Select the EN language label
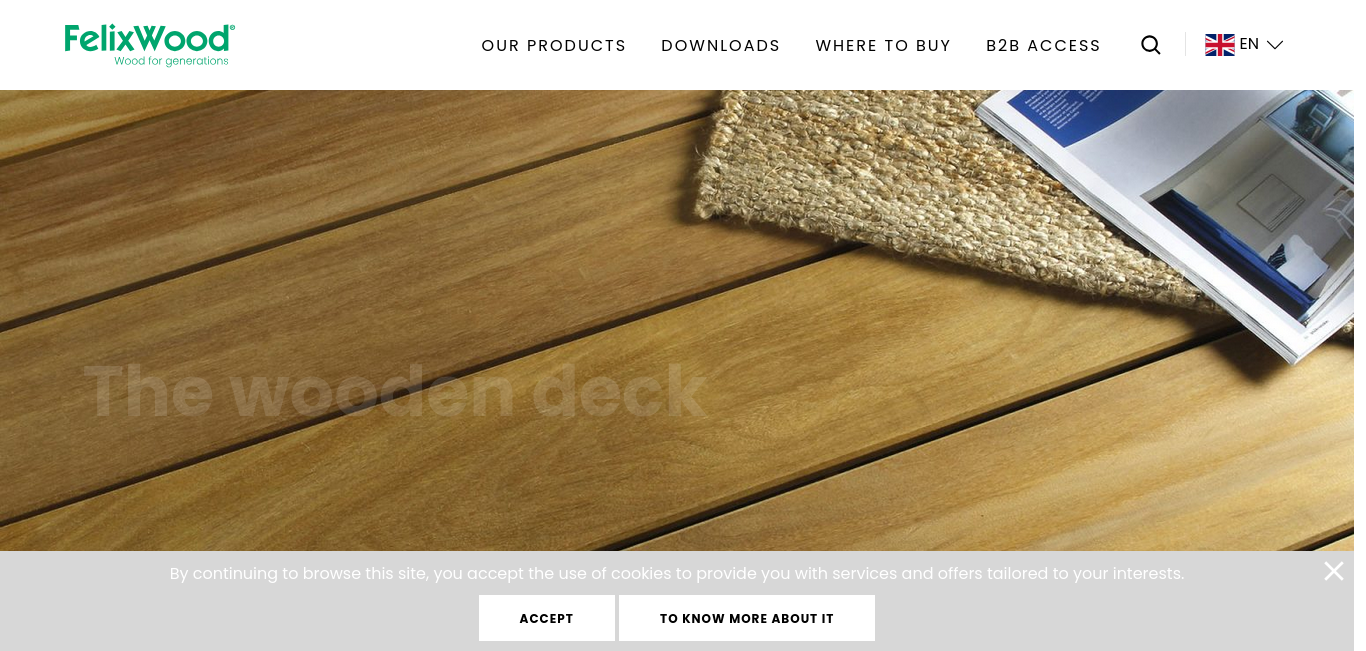Screen dimensions: 1366x651 click(1249, 44)
